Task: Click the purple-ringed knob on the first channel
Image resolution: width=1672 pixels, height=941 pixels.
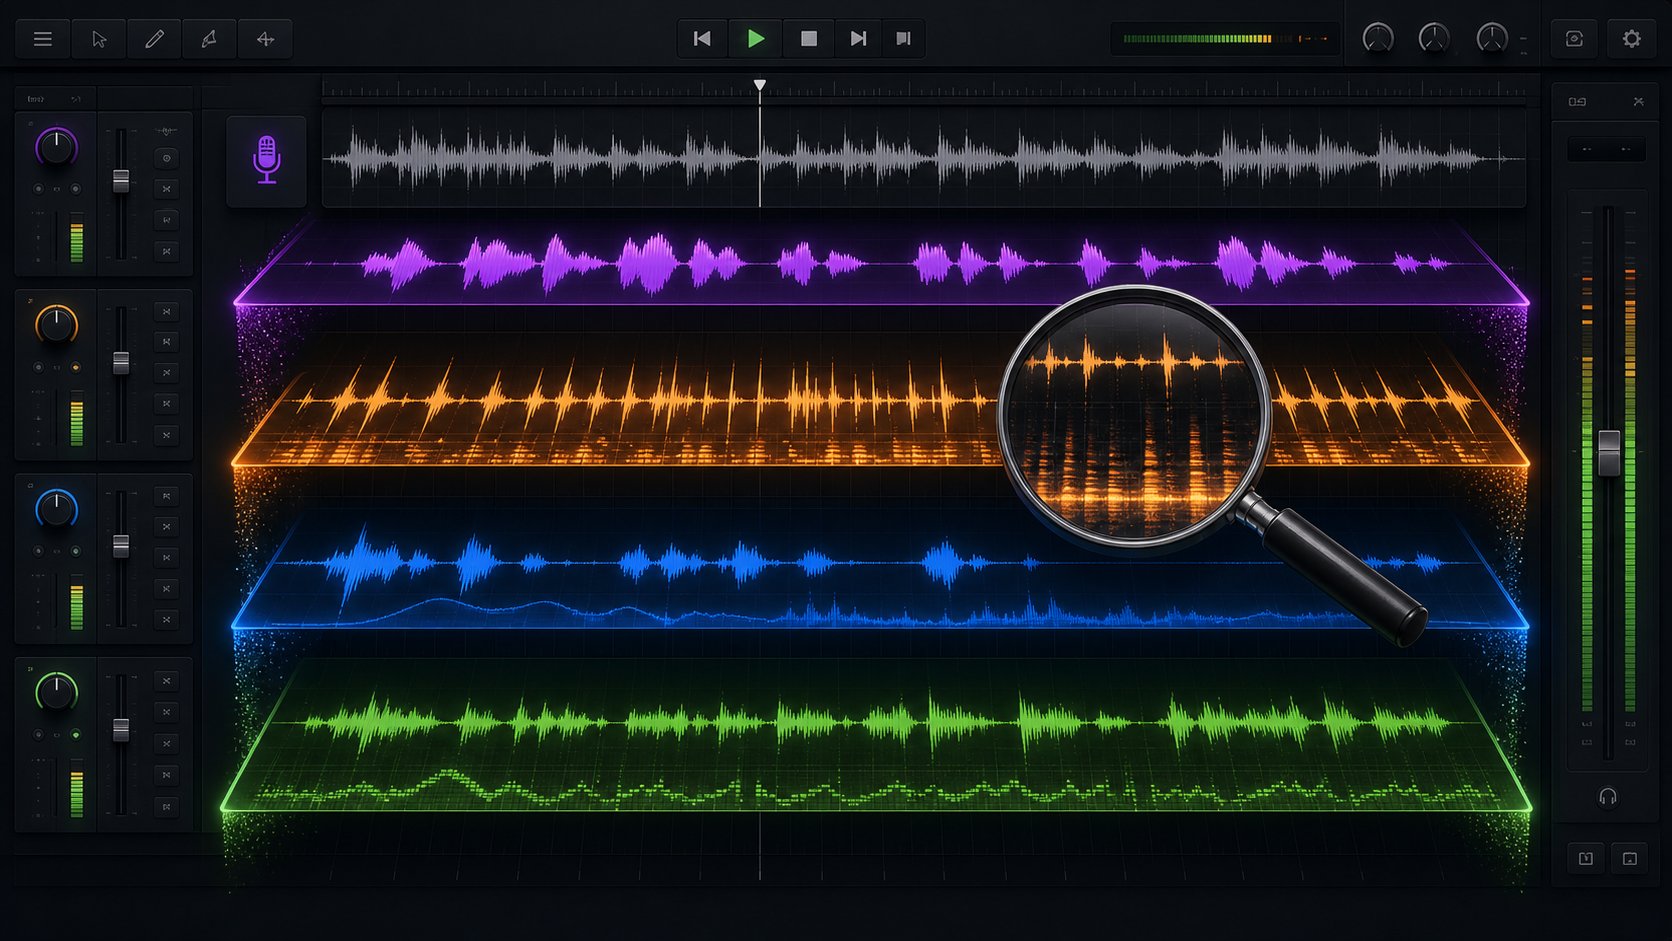Action: pos(56,147)
